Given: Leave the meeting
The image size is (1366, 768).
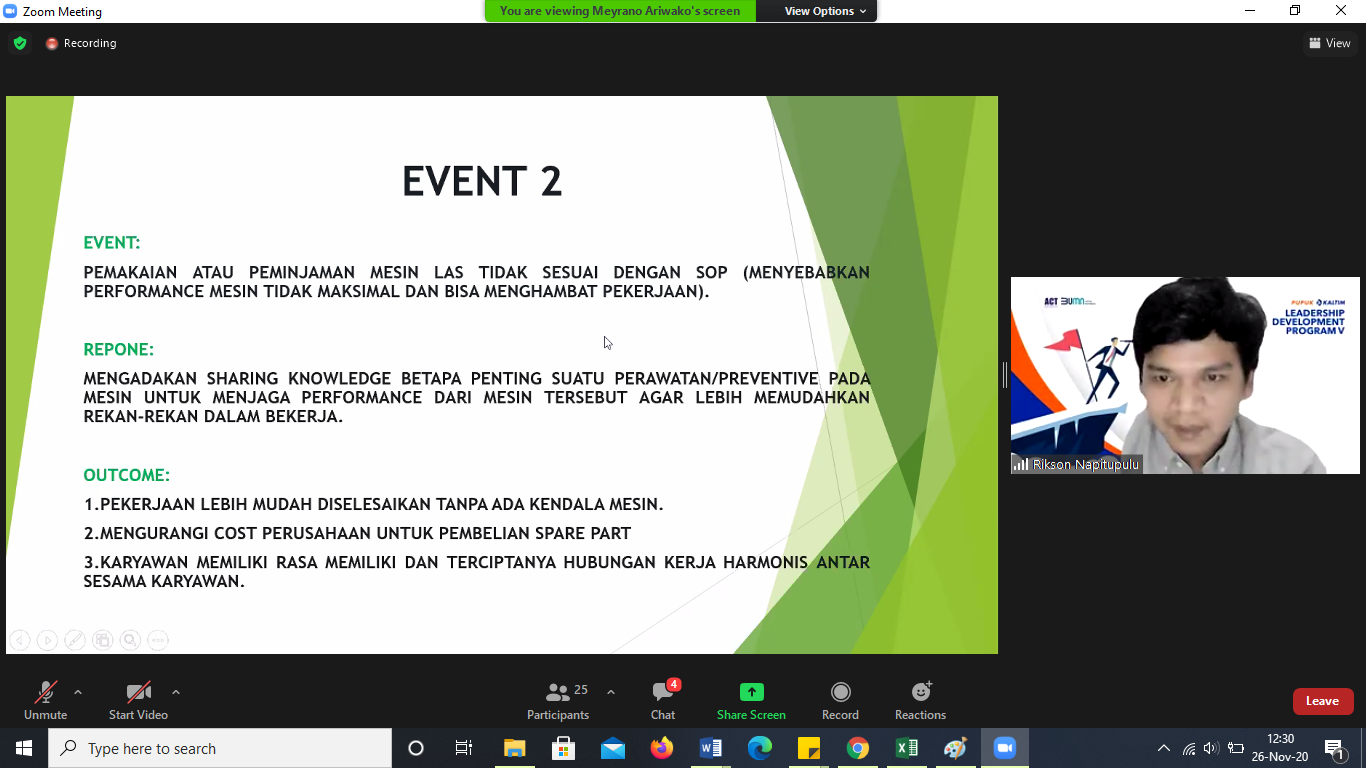Looking at the screenshot, I should tap(1322, 701).
